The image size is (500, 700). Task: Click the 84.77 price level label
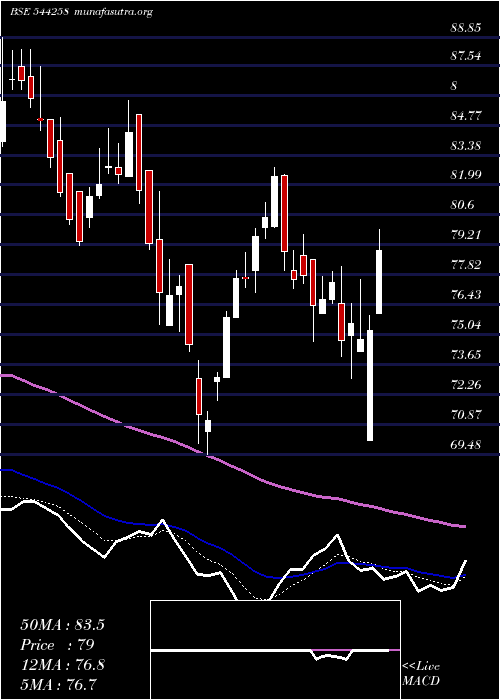[466, 116]
